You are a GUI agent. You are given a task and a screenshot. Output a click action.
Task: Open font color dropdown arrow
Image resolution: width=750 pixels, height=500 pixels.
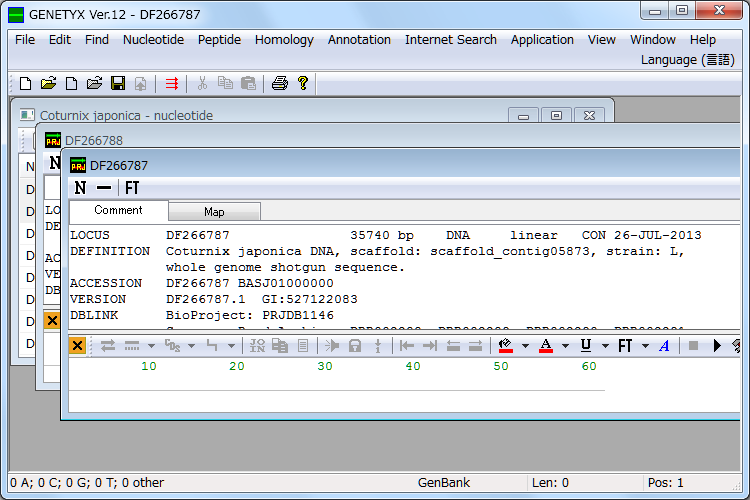click(565, 346)
